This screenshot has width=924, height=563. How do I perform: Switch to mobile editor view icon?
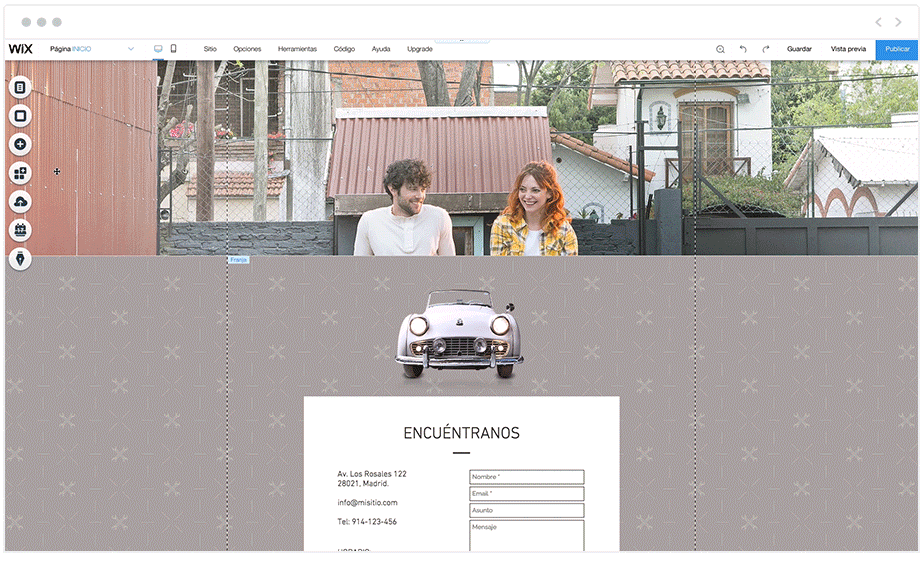point(173,49)
